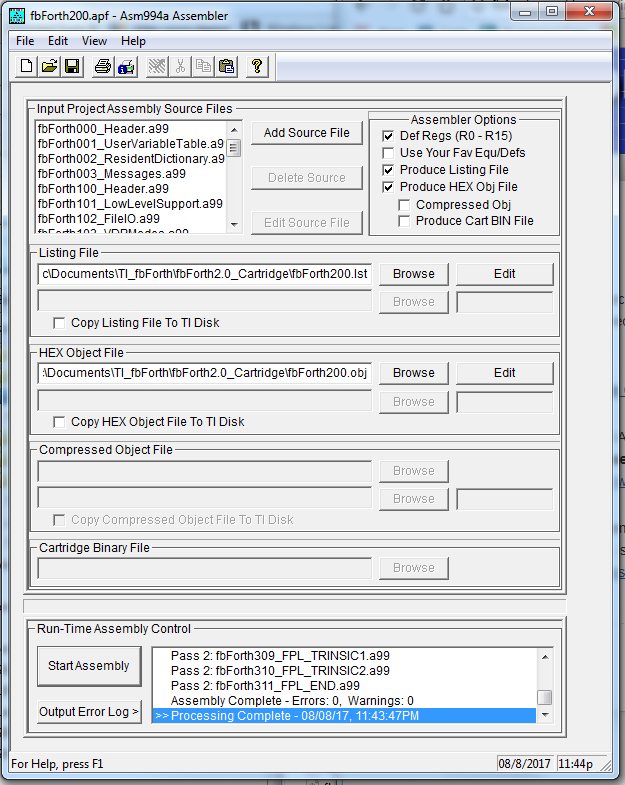The image size is (625, 785).
Task: Click Browse for the HEX Object File path
Action: 414,373
